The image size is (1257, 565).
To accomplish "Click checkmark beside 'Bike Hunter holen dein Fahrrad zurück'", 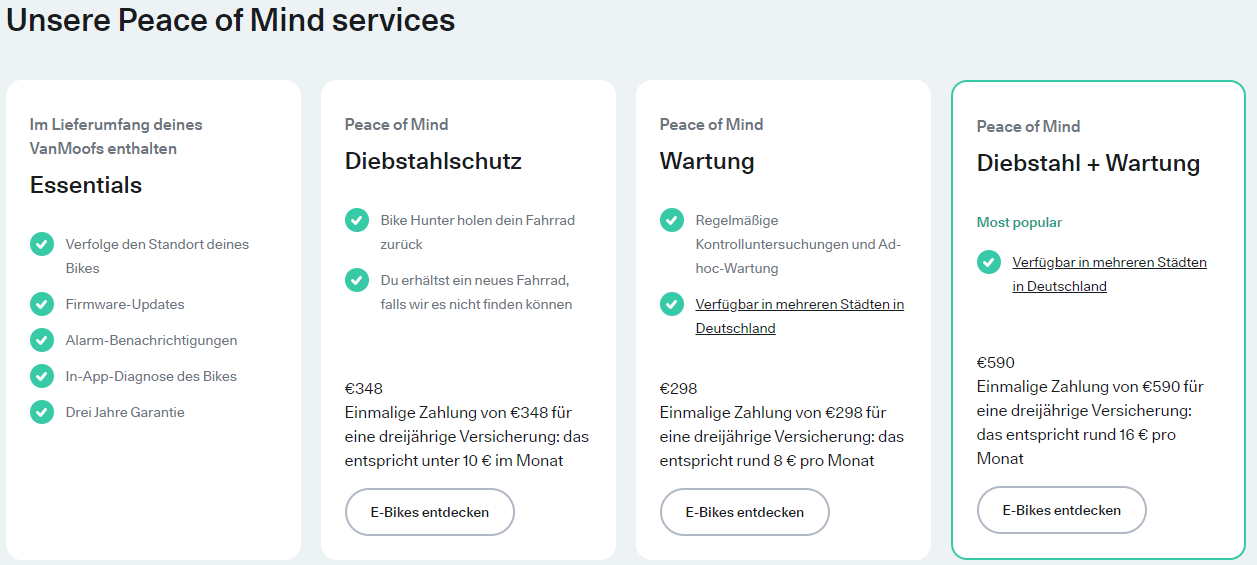I will pyautogui.click(x=357, y=220).
